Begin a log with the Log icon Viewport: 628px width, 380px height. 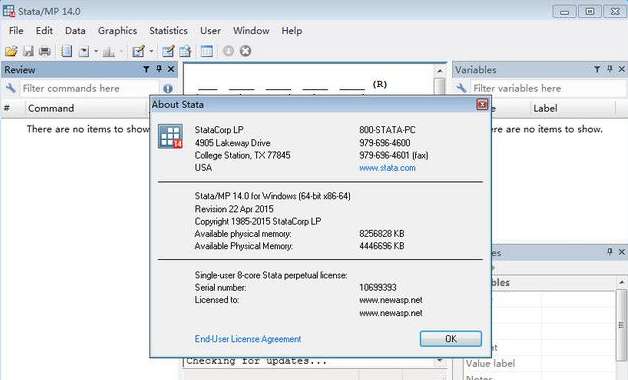pos(66,51)
